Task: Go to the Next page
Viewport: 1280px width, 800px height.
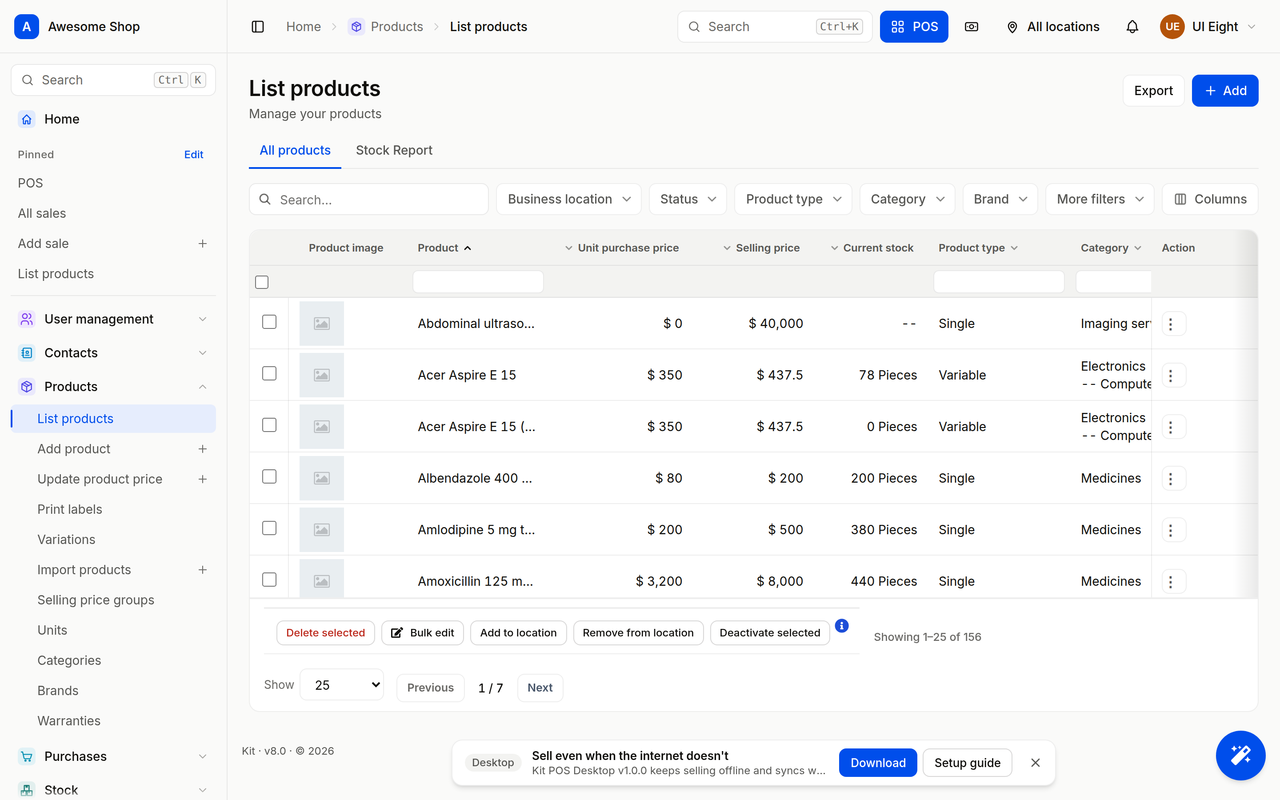Action: (540, 688)
